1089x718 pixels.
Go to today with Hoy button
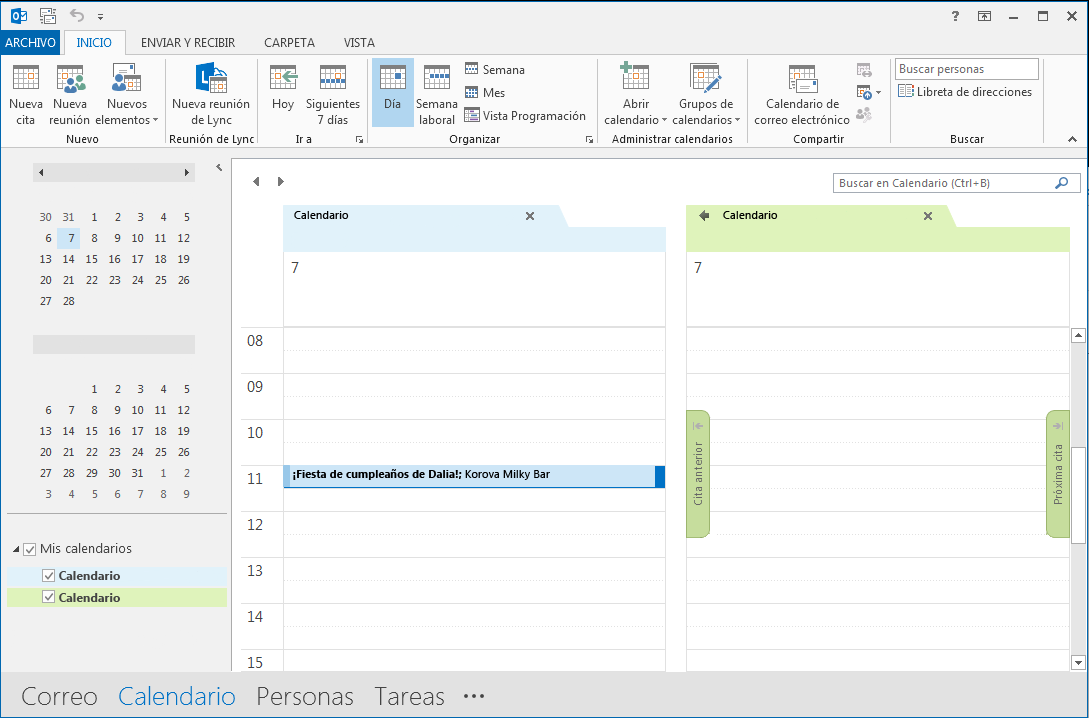[283, 94]
